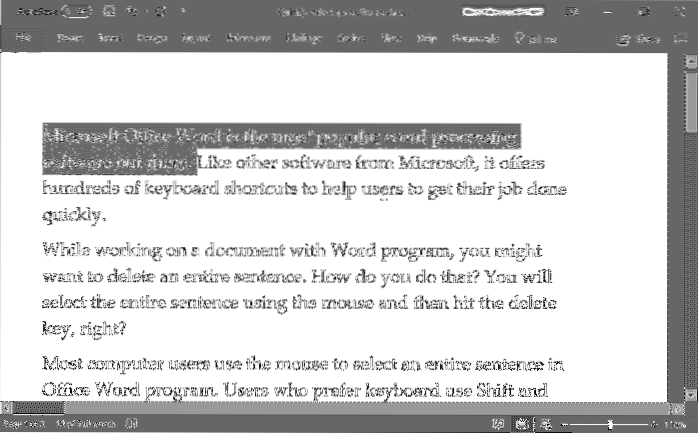Click the word count in status bar

click(x=85, y=424)
